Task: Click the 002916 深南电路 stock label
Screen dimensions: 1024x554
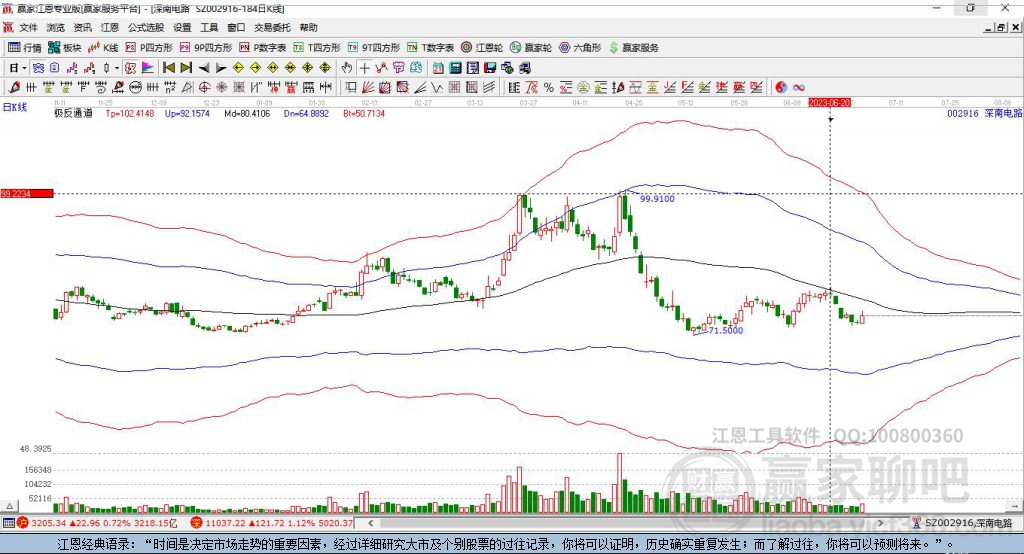Action: coord(984,113)
